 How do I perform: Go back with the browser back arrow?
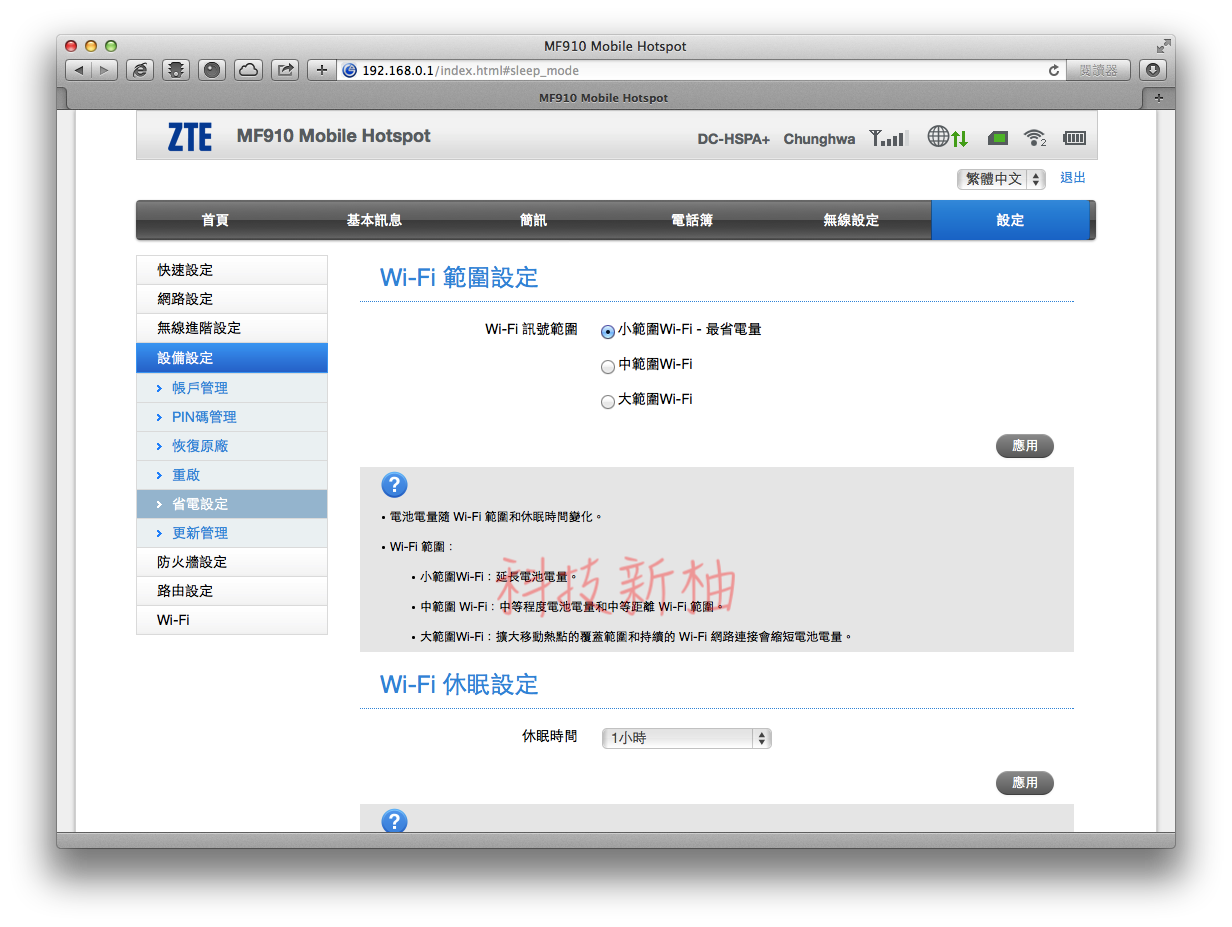point(79,70)
